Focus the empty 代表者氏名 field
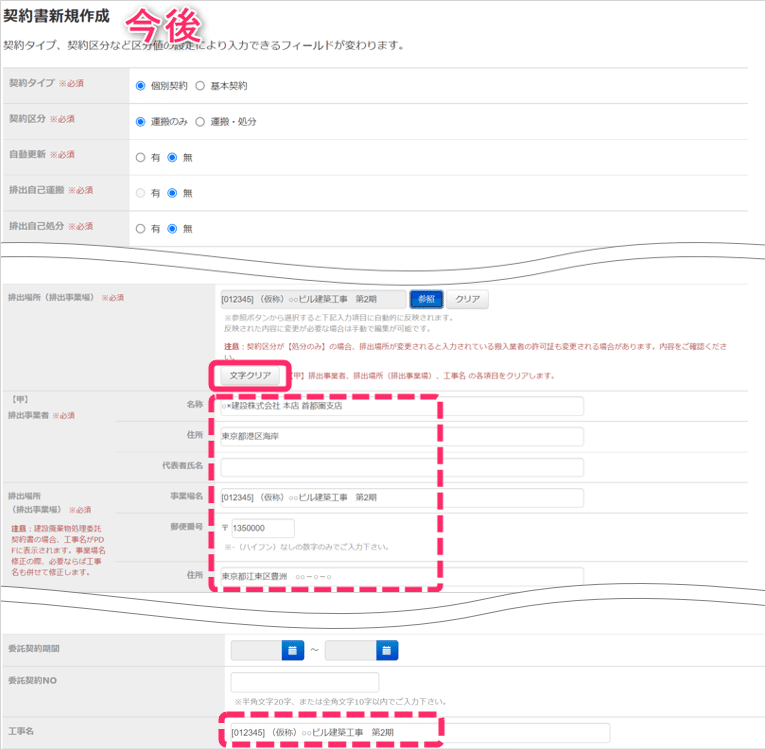Image resolution: width=766 pixels, height=750 pixels. [401, 467]
